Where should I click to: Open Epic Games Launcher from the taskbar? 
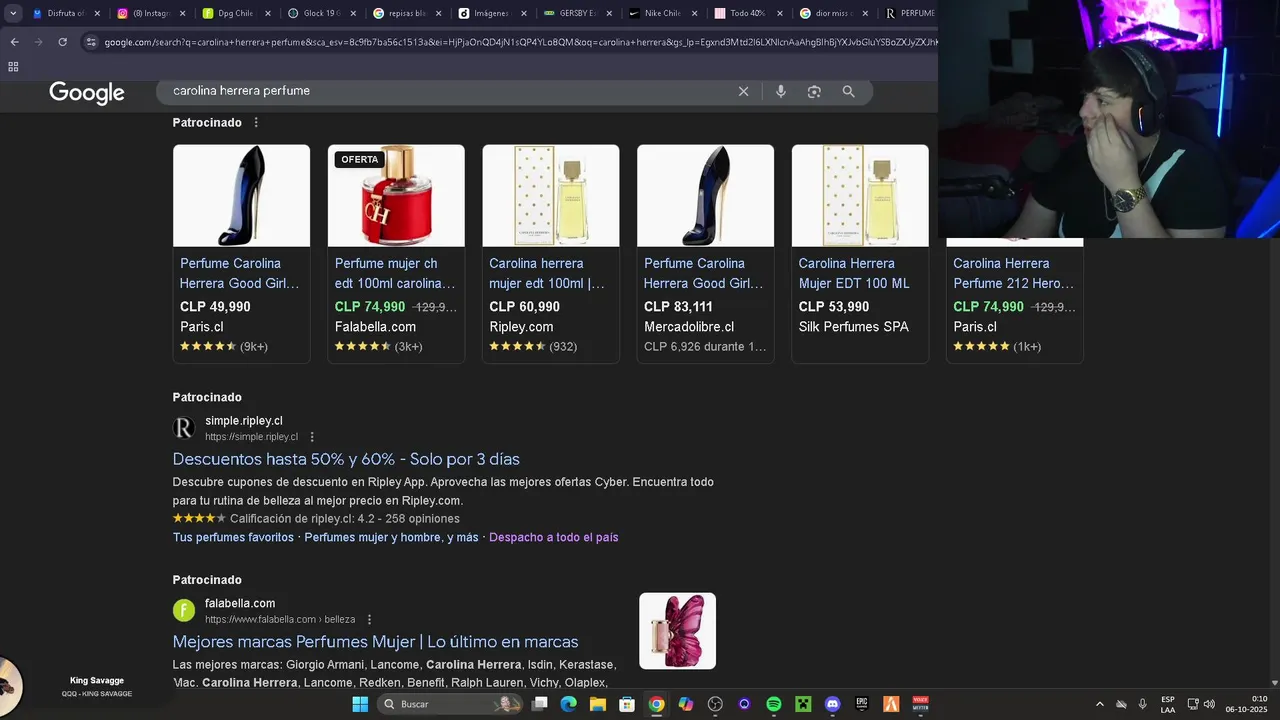(862, 704)
